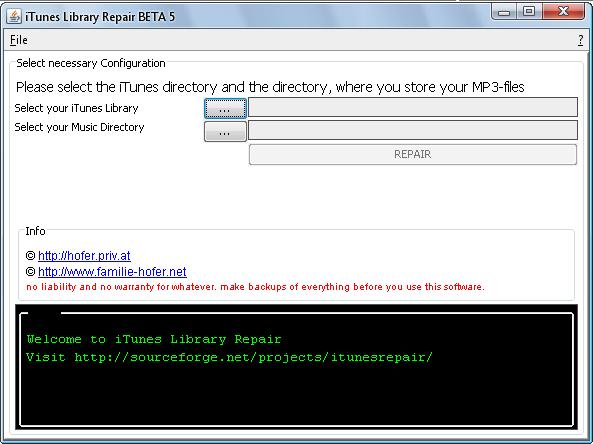This screenshot has width=593, height=444.
Task: Click the 'Select necessary Configuration' group title
Action: point(91,63)
